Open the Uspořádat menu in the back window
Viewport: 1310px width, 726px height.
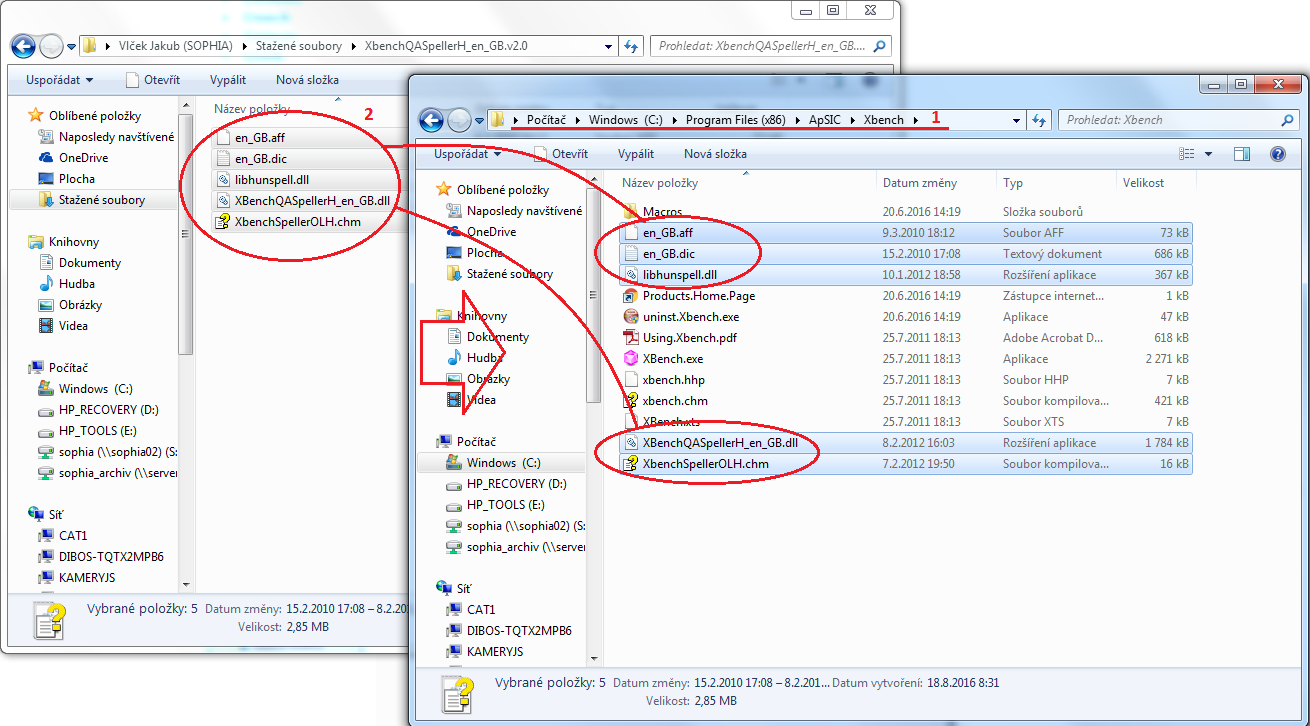60,80
